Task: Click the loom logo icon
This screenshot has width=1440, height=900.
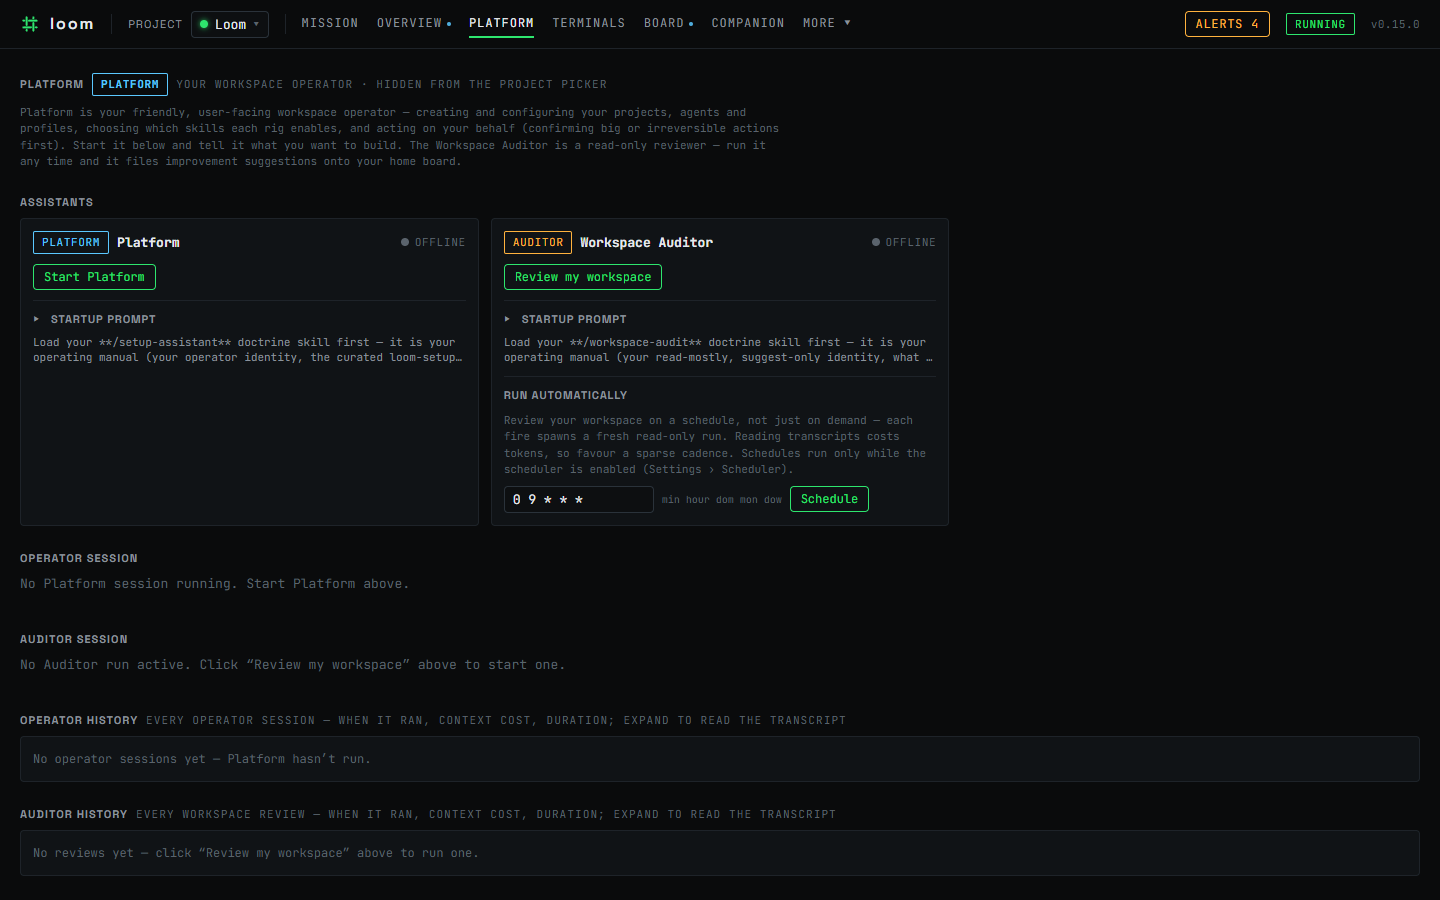Action: click(30, 24)
